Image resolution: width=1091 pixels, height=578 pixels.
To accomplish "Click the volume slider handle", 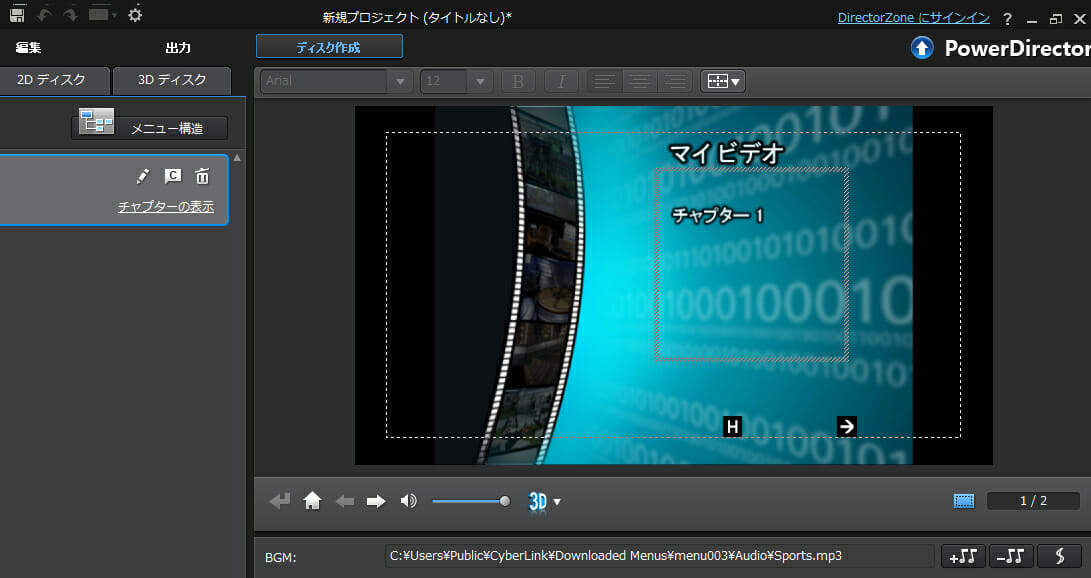I will [x=505, y=501].
